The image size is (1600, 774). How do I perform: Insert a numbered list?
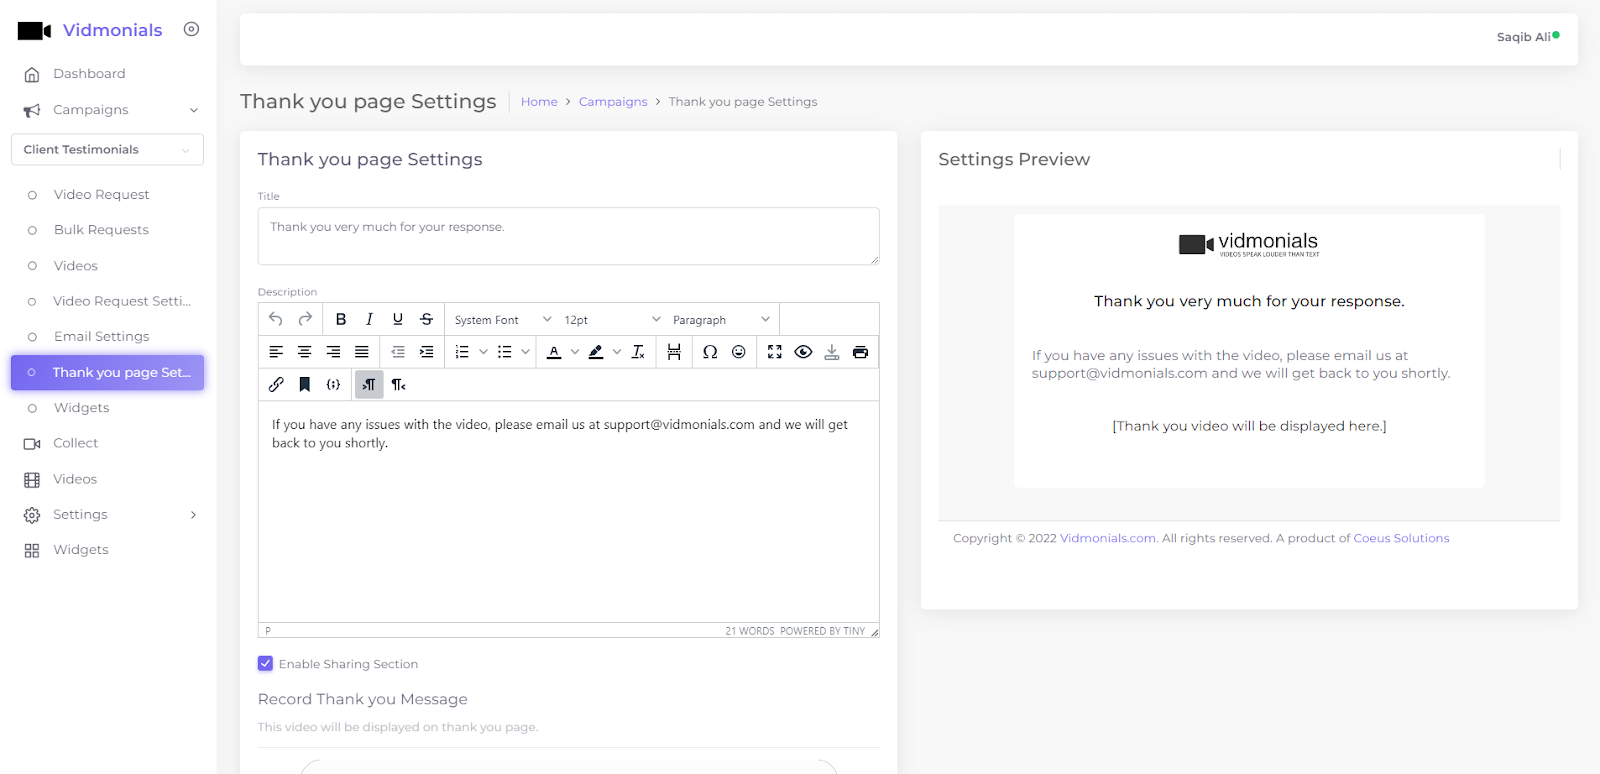pyautogui.click(x=462, y=352)
